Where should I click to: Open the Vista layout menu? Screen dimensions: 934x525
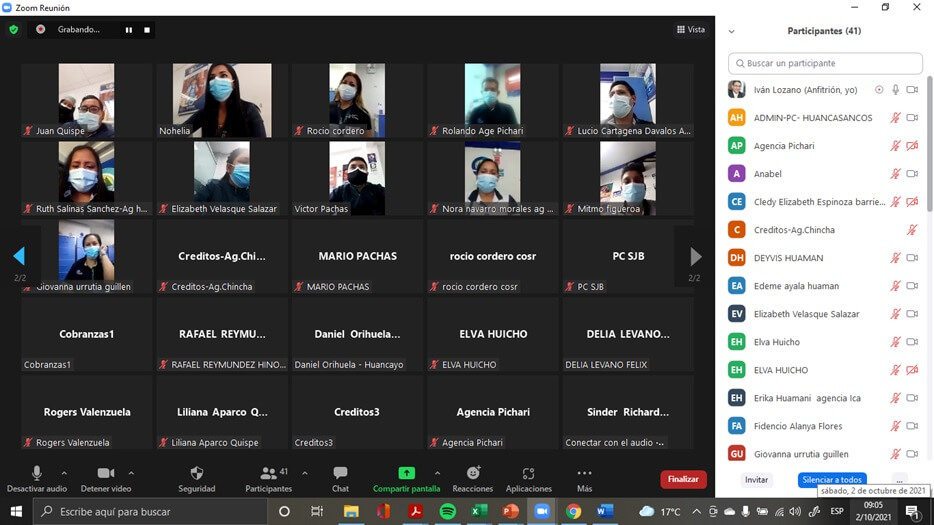point(691,30)
